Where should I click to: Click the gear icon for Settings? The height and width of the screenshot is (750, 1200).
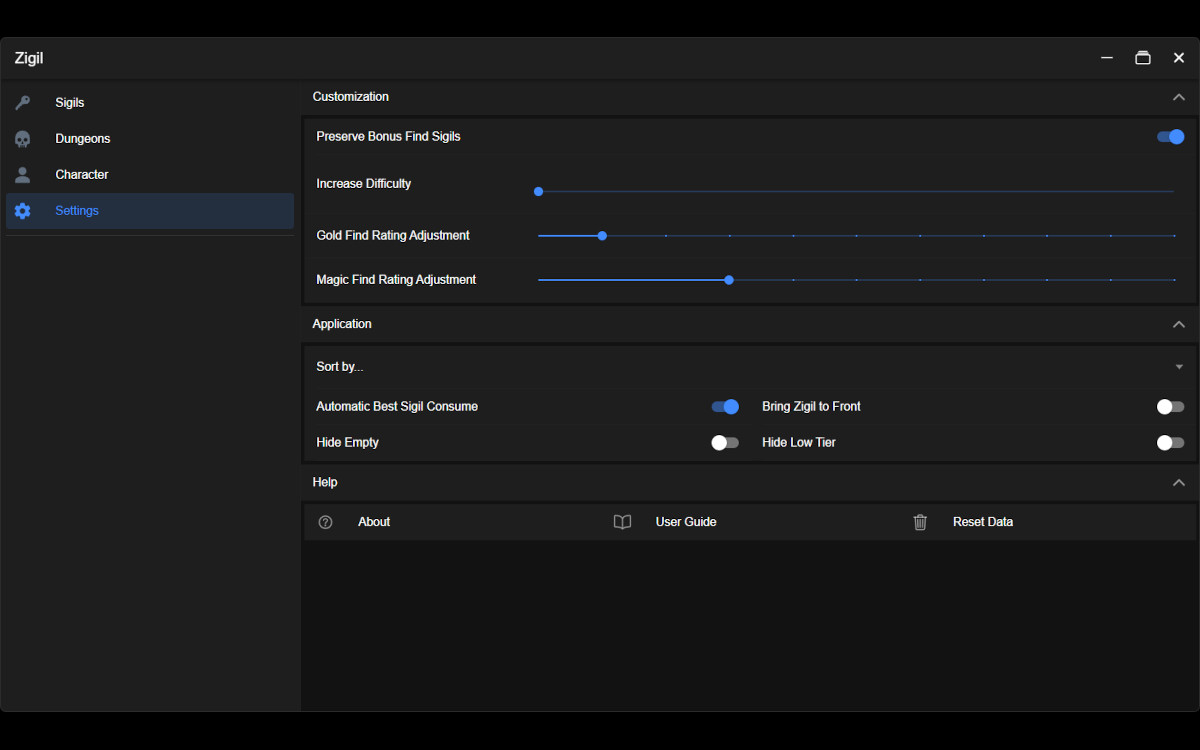[22, 211]
